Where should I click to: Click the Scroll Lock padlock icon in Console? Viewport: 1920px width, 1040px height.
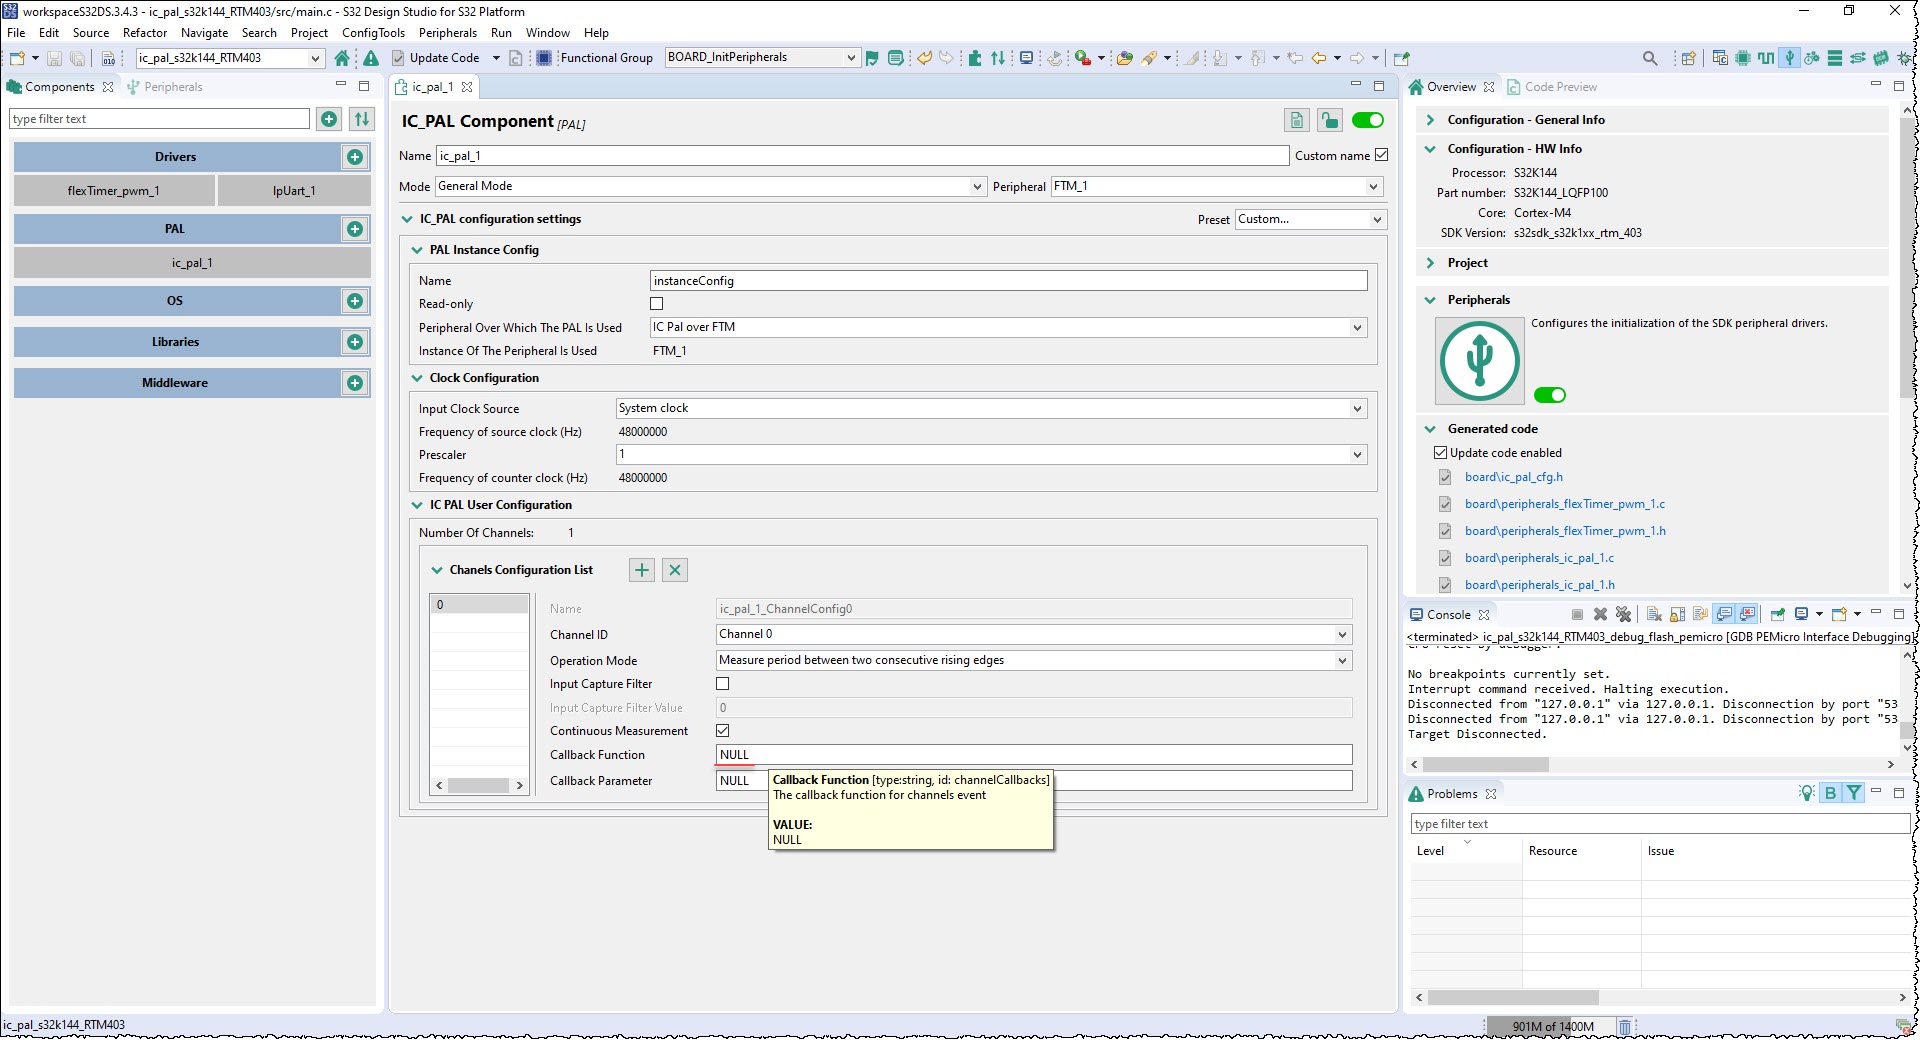(1676, 614)
